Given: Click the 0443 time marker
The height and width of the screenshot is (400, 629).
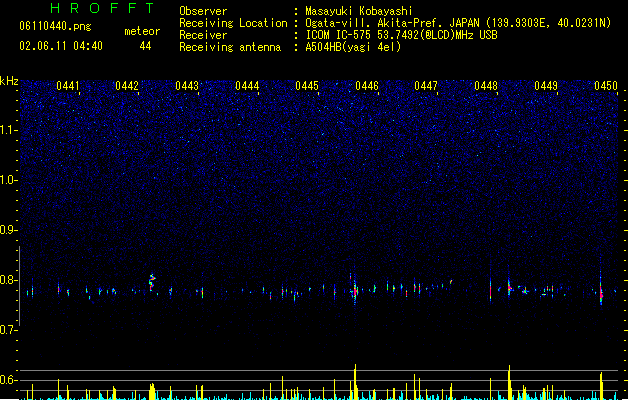Looking at the screenshot, I should pyautogui.click(x=187, y=86).
